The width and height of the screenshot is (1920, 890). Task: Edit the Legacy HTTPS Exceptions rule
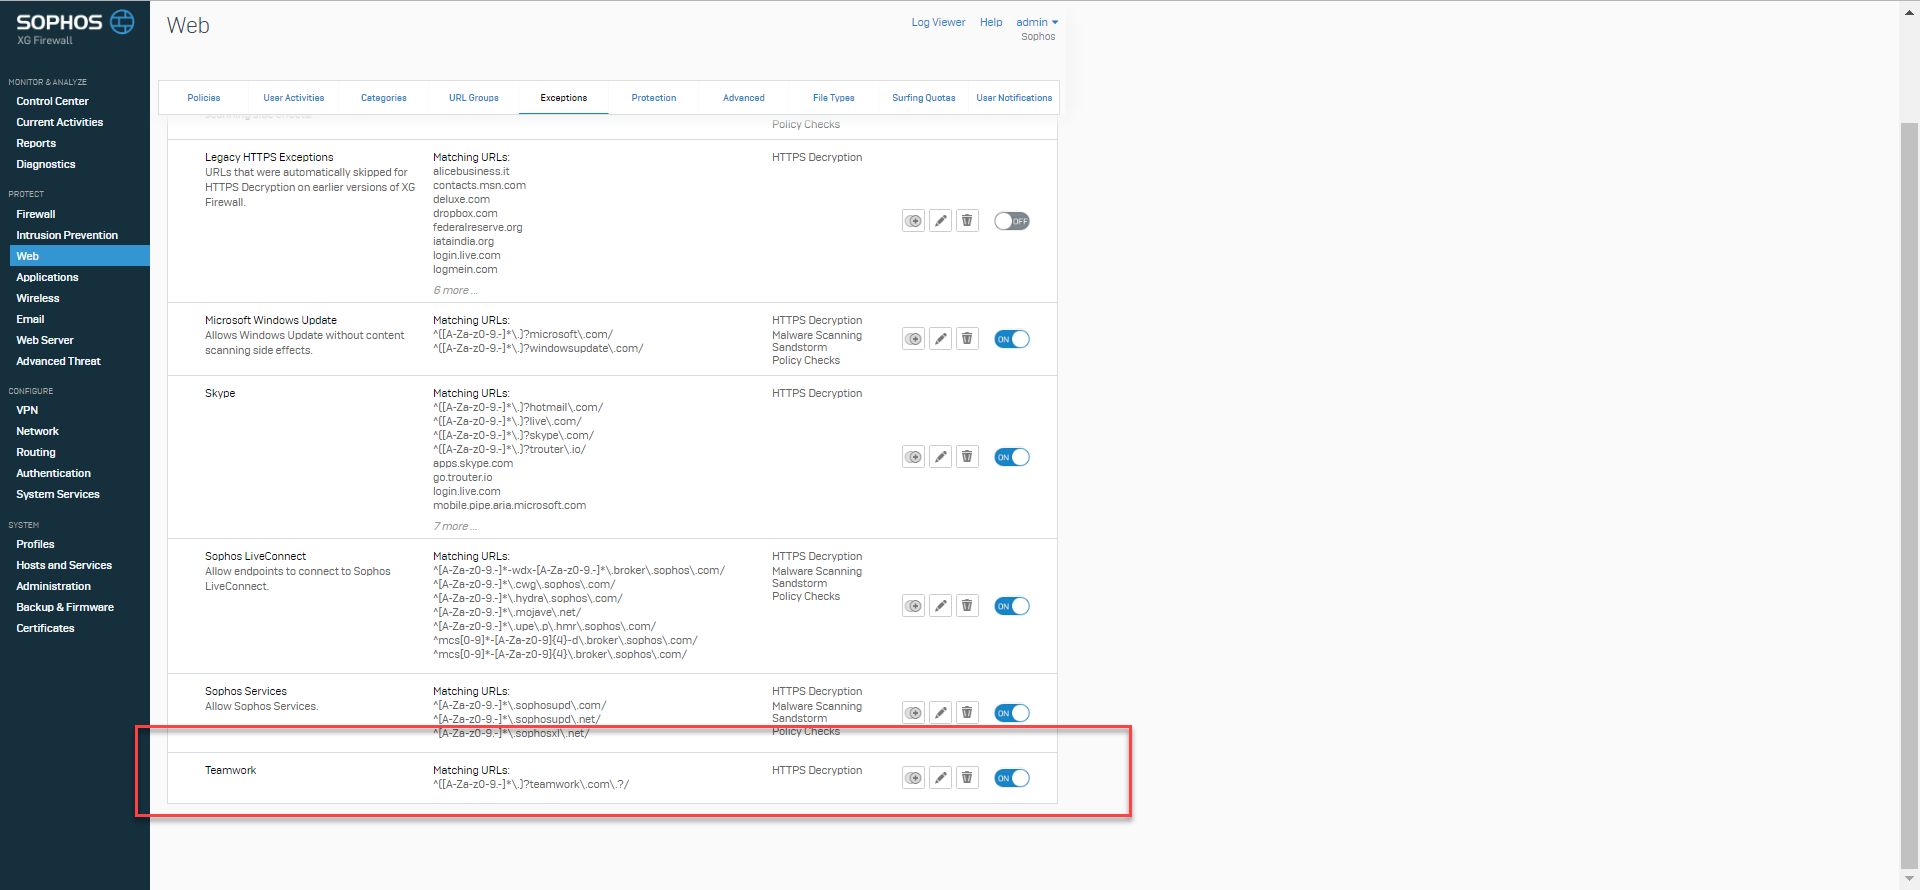[x=940, y=221]
